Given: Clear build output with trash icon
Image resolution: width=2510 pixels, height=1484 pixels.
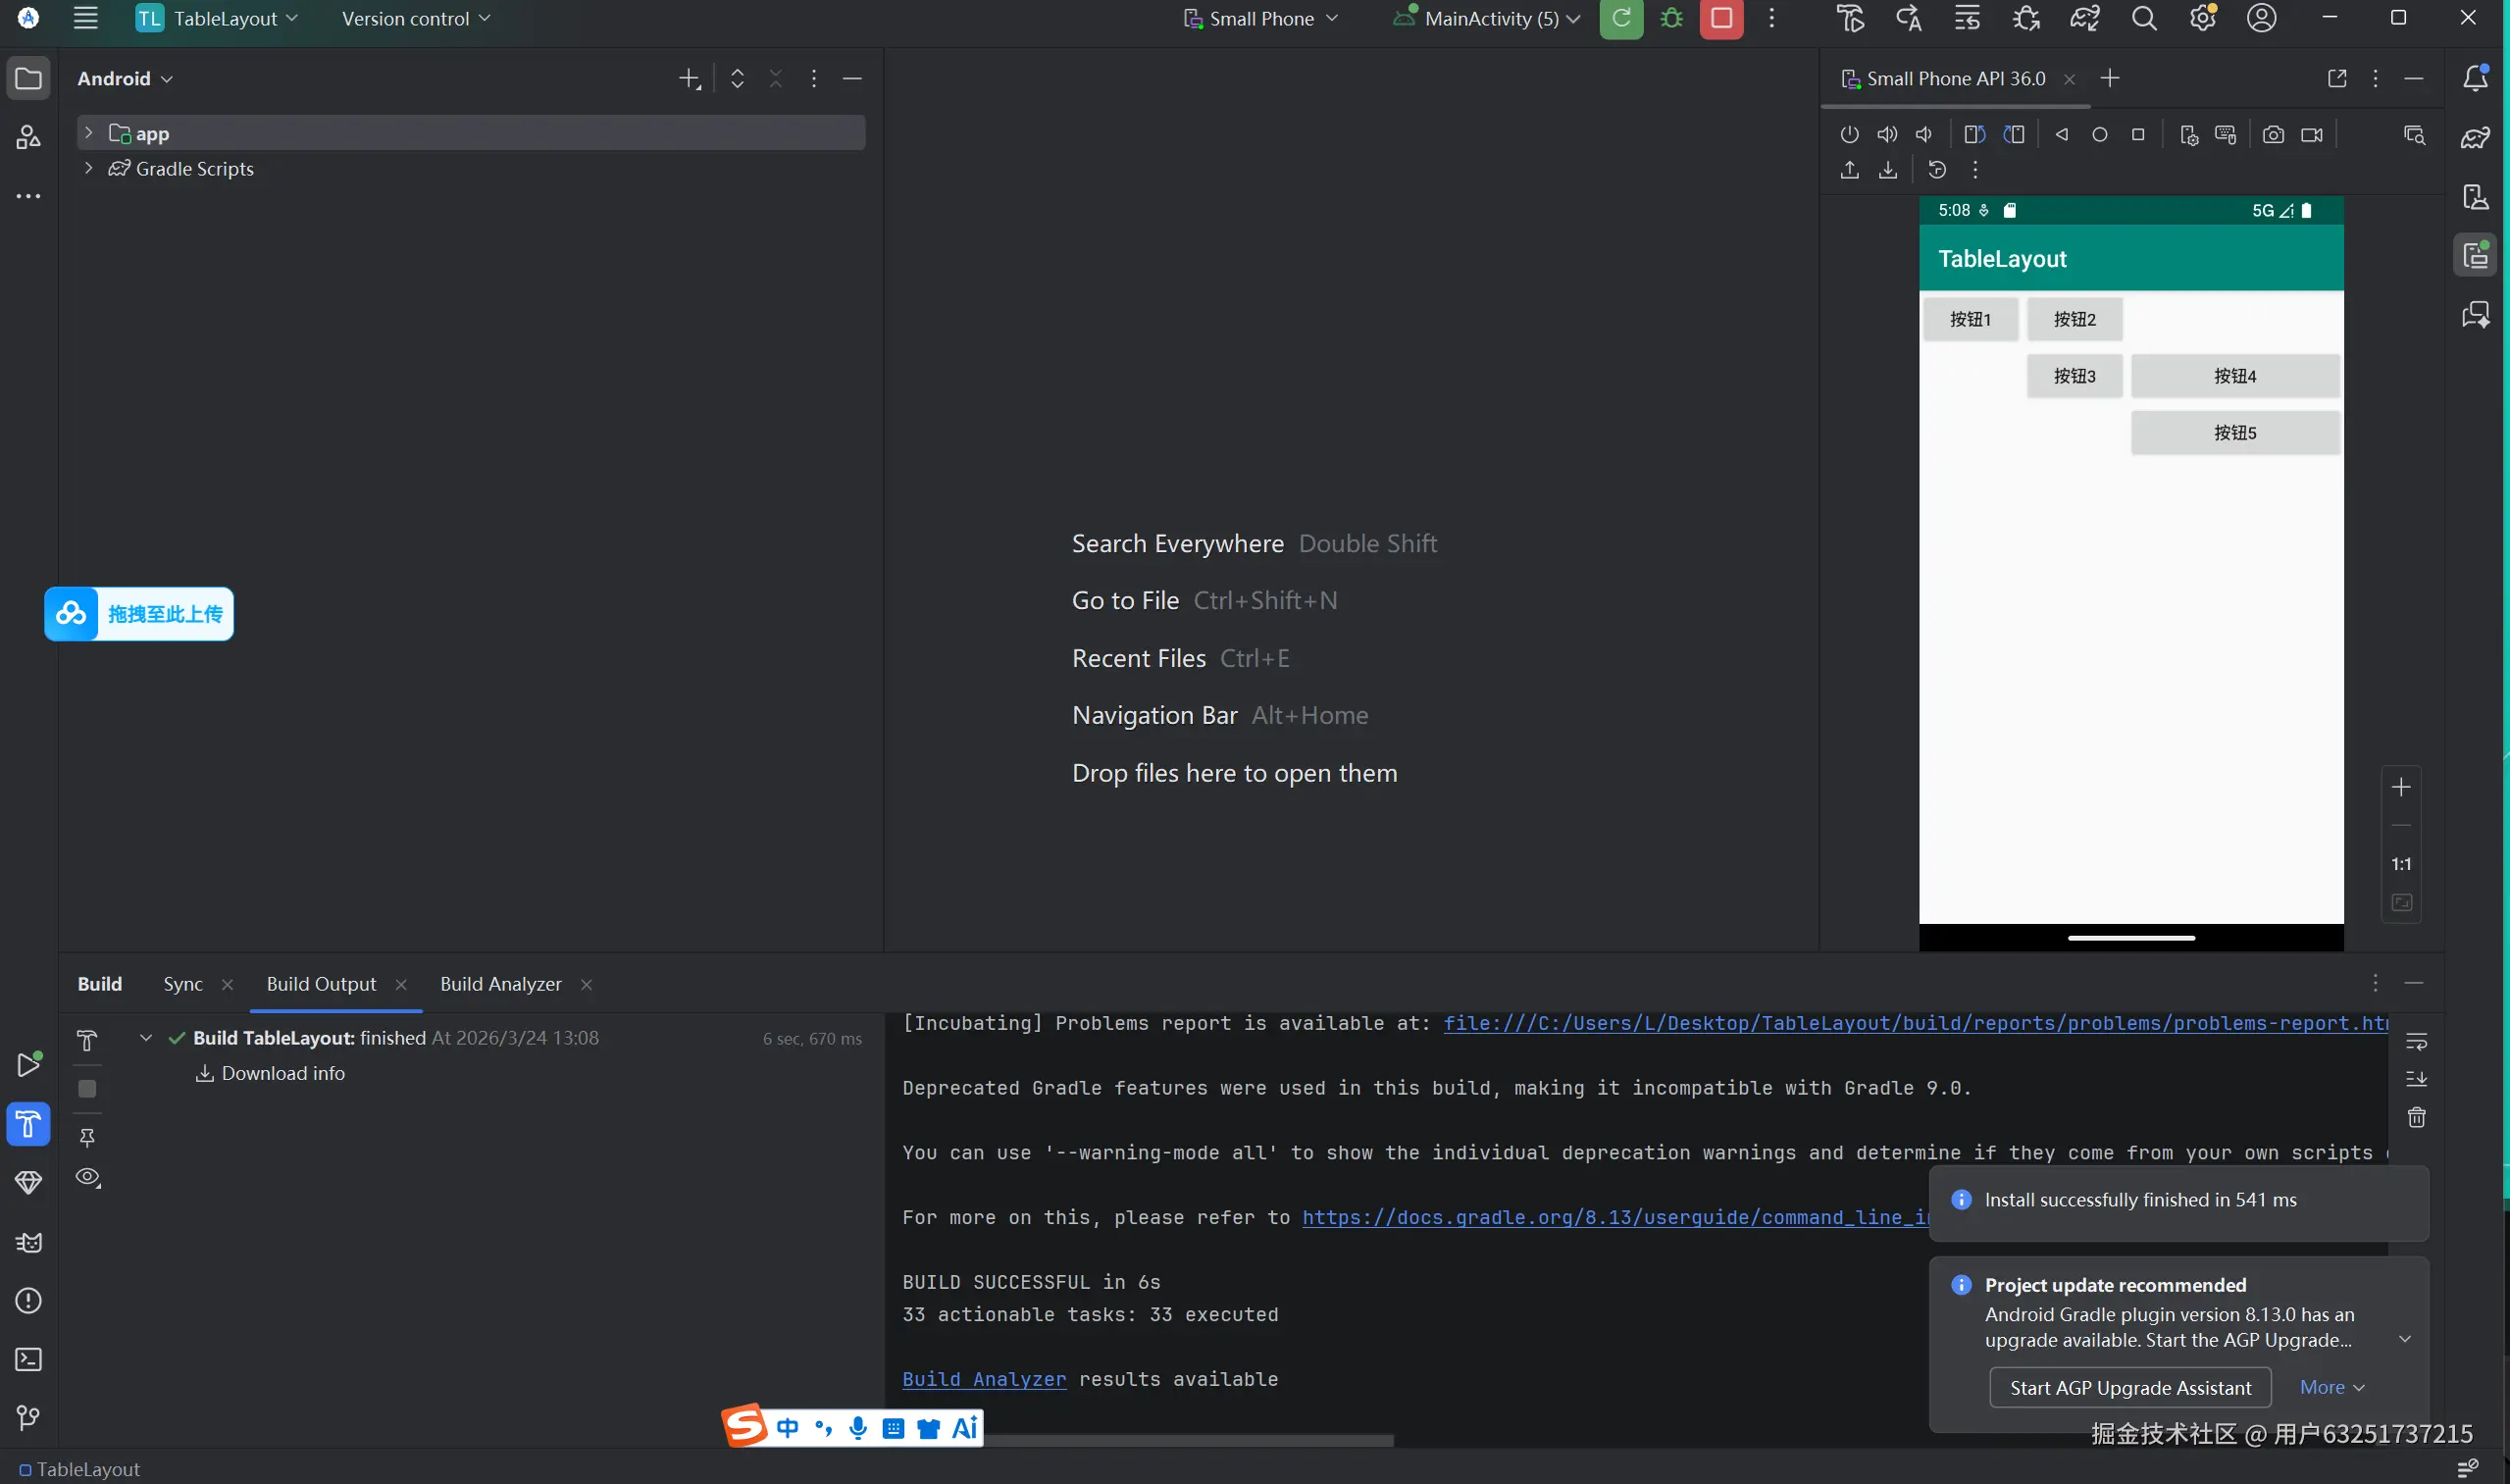Looking at the screenshot, I should tap(2416, 1117).
